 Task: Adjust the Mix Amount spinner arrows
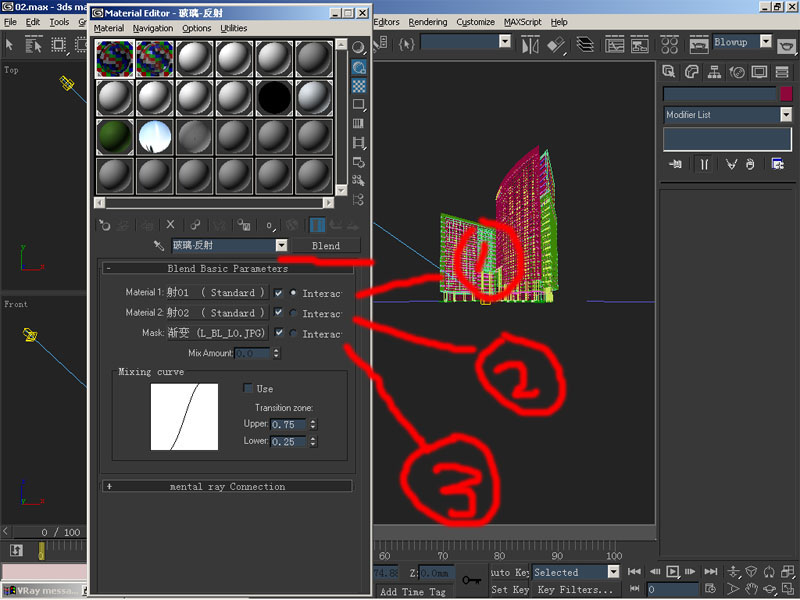(277, 353)
